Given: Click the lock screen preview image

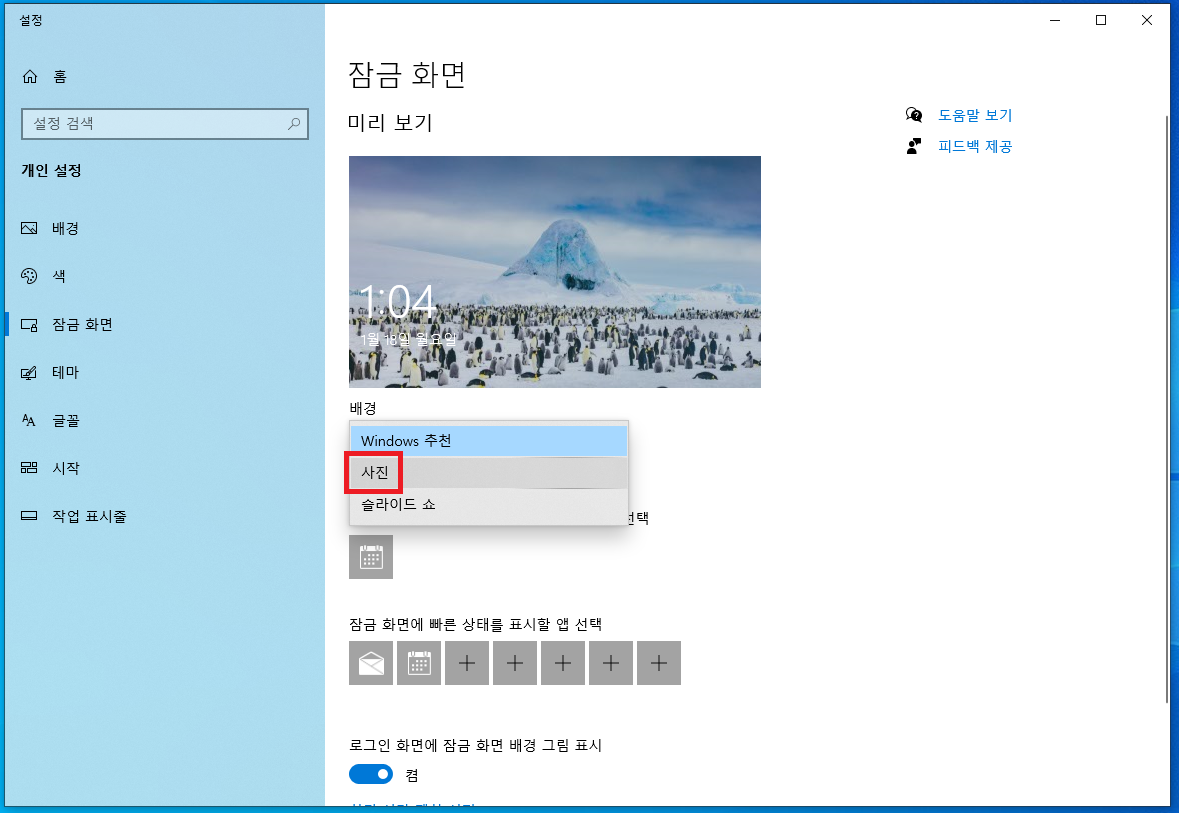Looking at the screenshot, I should click(555, 272).
